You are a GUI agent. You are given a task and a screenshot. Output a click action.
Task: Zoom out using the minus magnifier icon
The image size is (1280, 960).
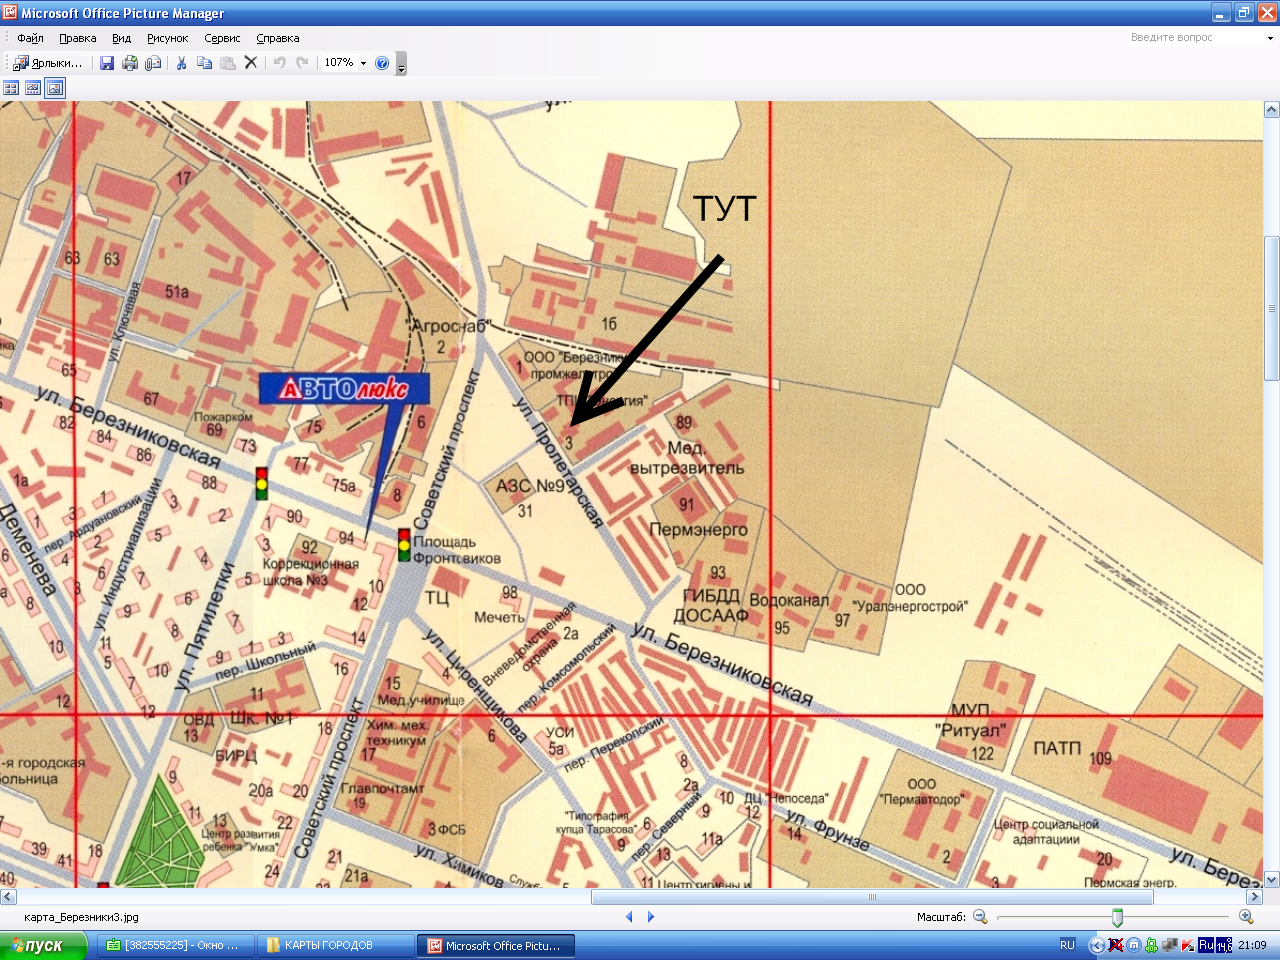pyautogui.click(x=980, y=917)
